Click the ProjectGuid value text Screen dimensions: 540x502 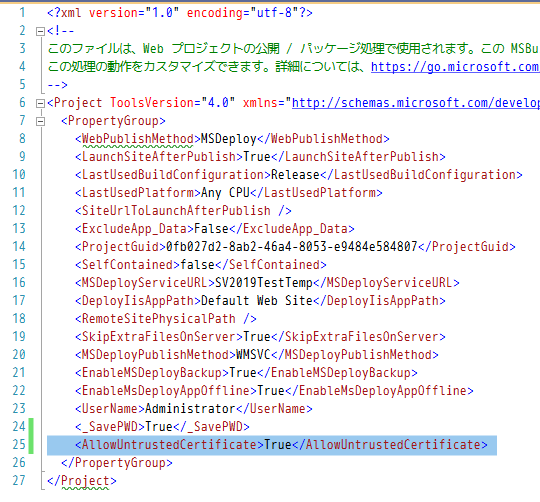[292, 247]
